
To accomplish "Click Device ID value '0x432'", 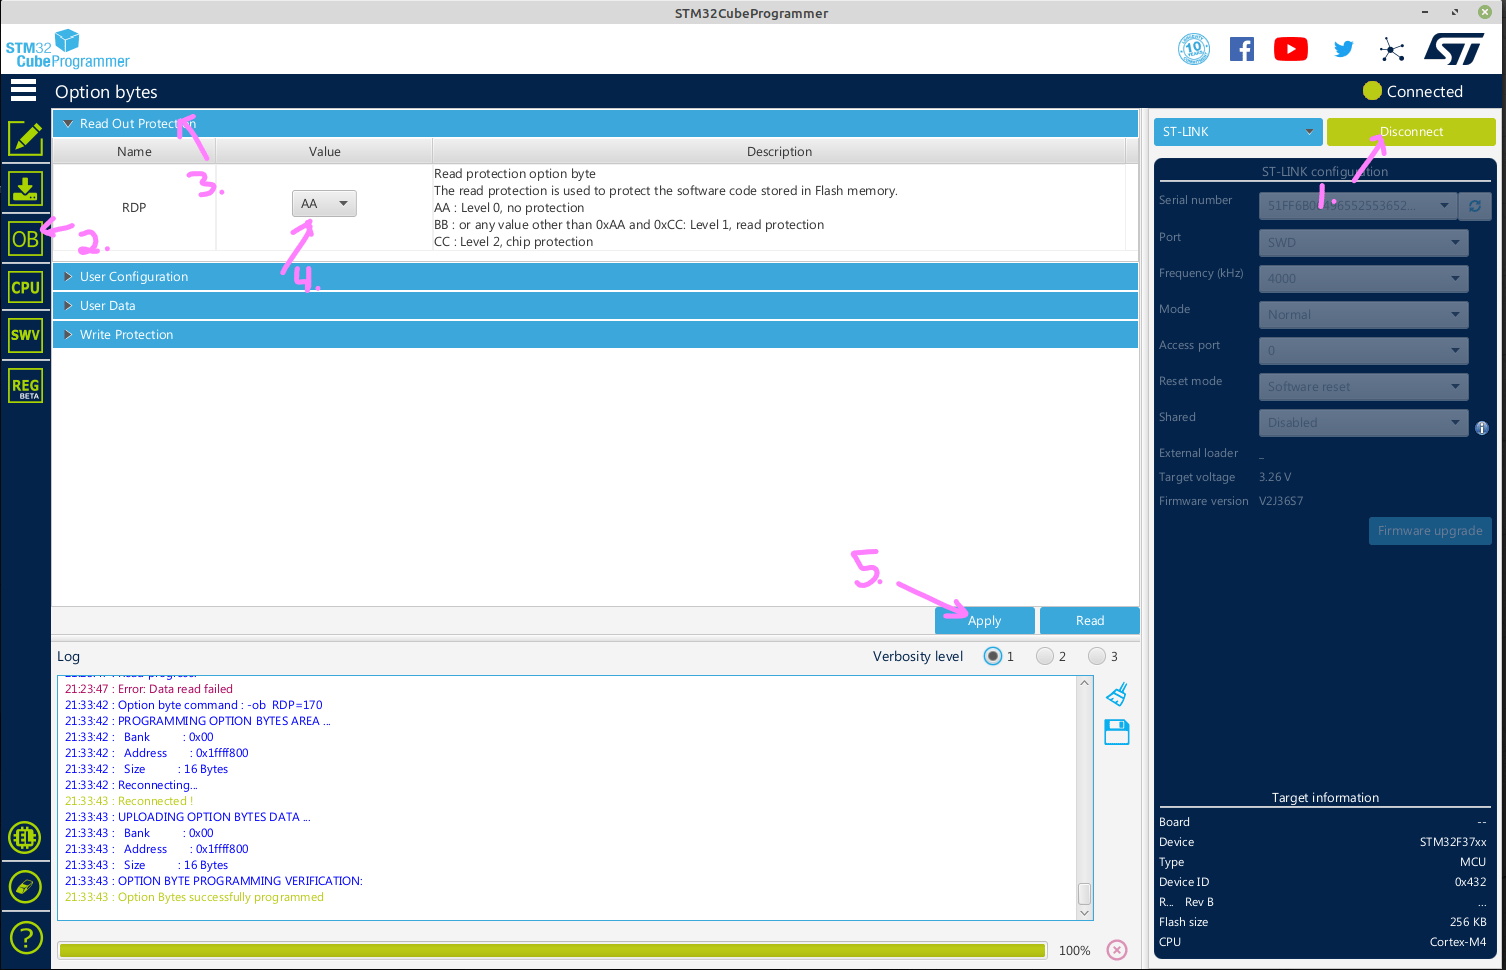I will [1470, 882].
